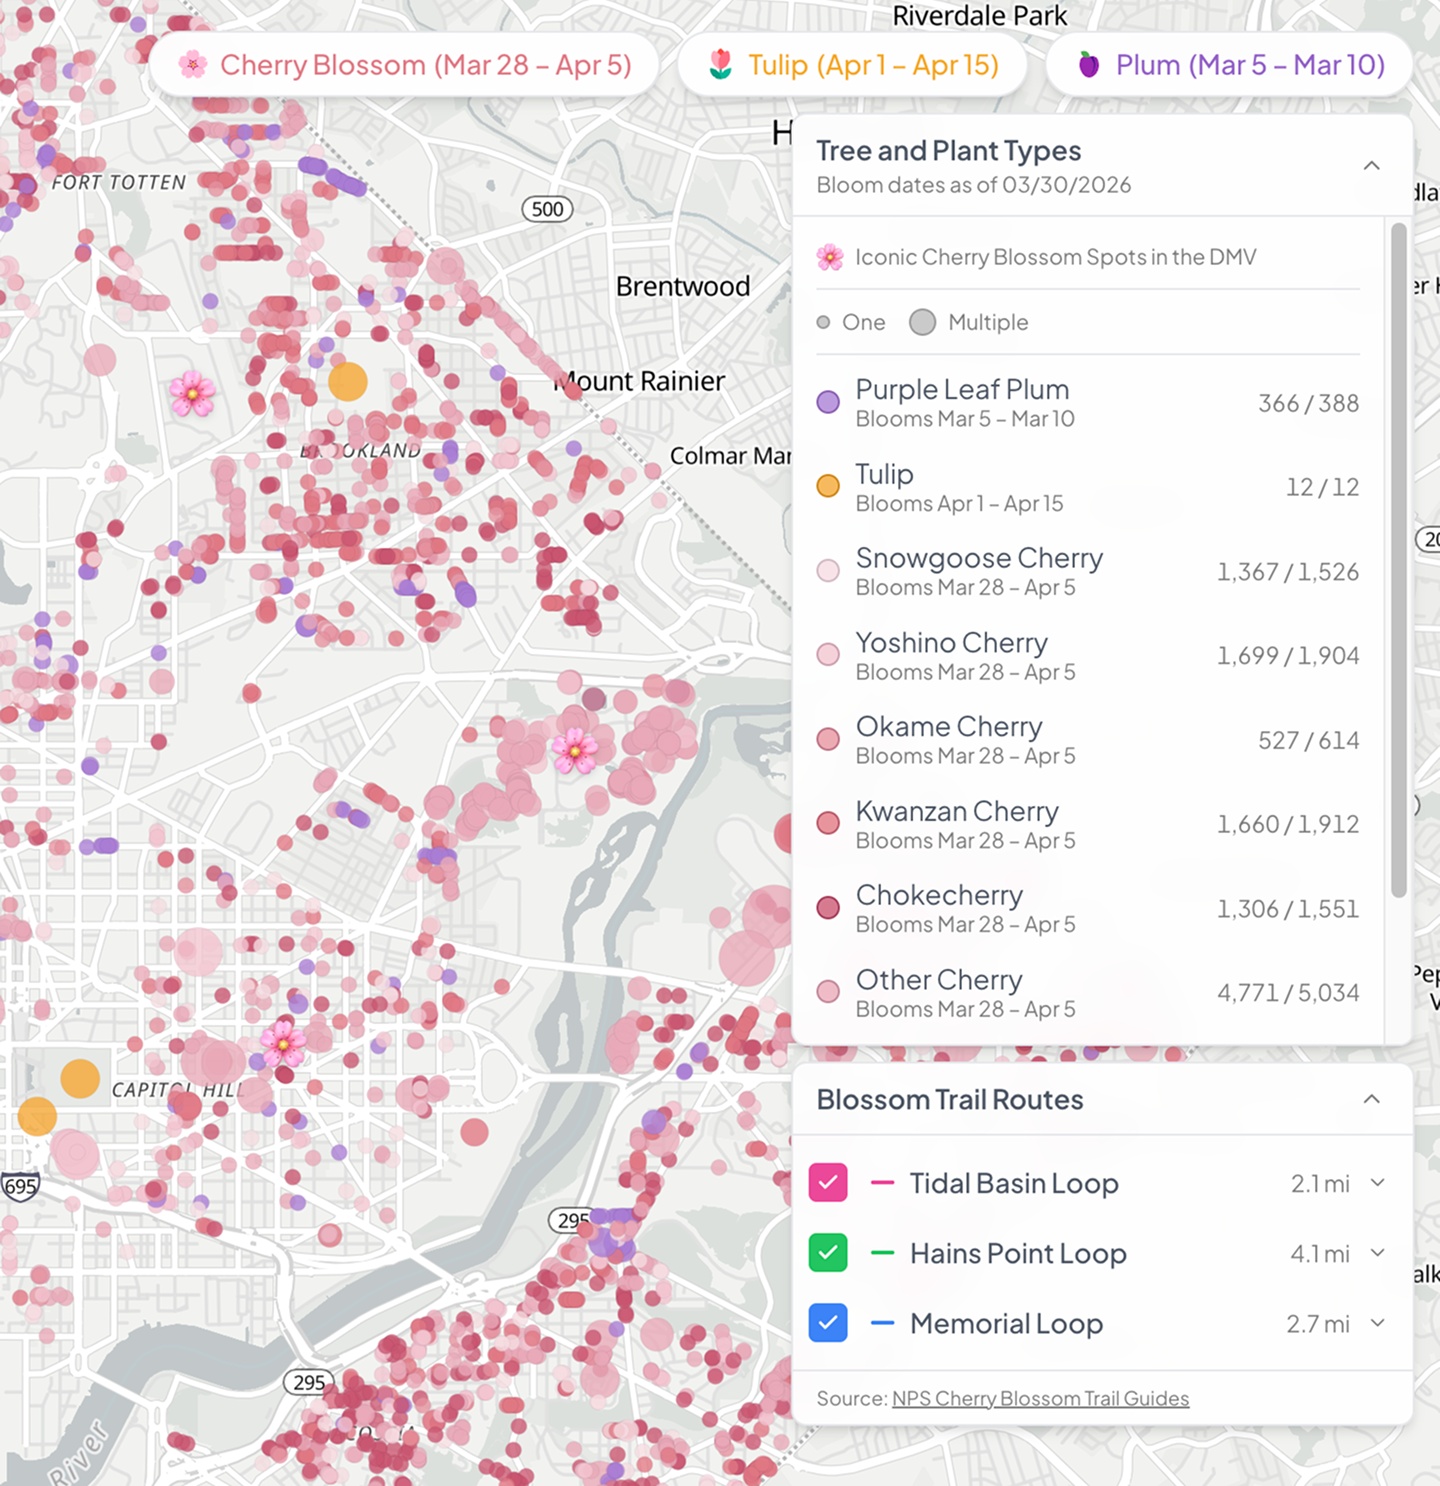Click the 2.7 mi distance for Memorial Loop
Viewport: 1440px width, 1486px height.
pos(1318,1324)
